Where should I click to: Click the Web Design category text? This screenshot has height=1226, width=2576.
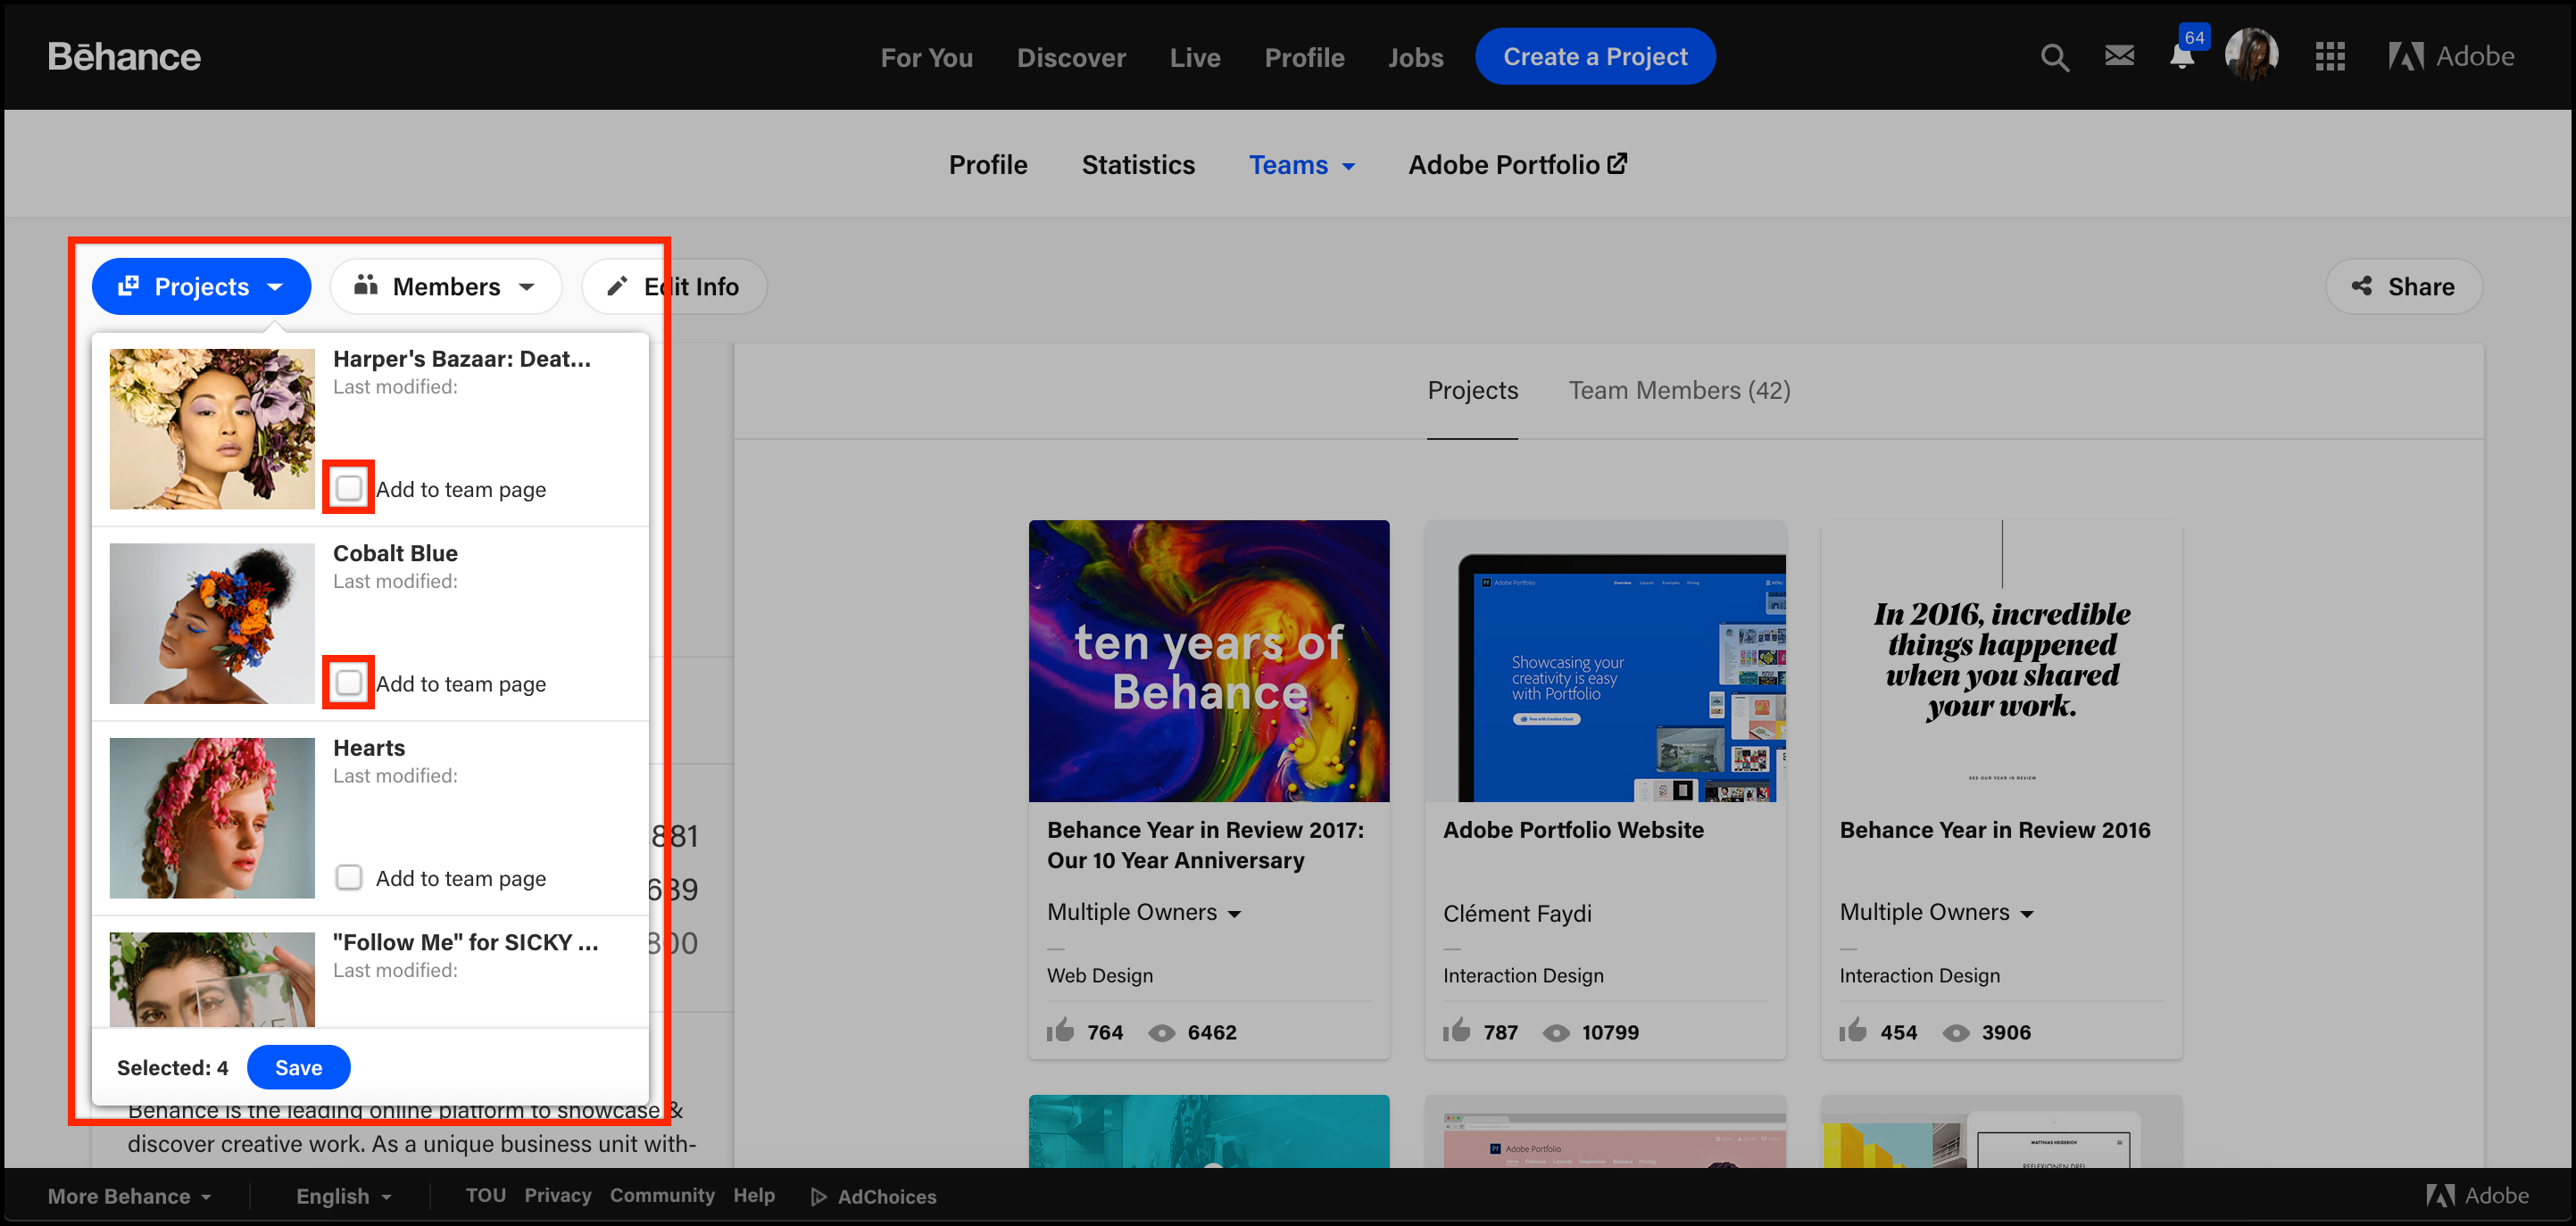click(x=1099, y=975)
